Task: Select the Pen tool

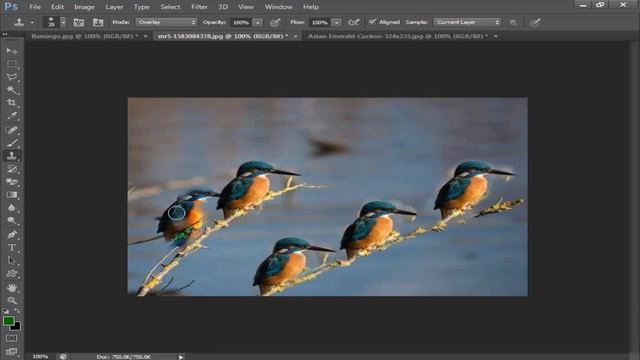Action: click(x=12, y=235)
